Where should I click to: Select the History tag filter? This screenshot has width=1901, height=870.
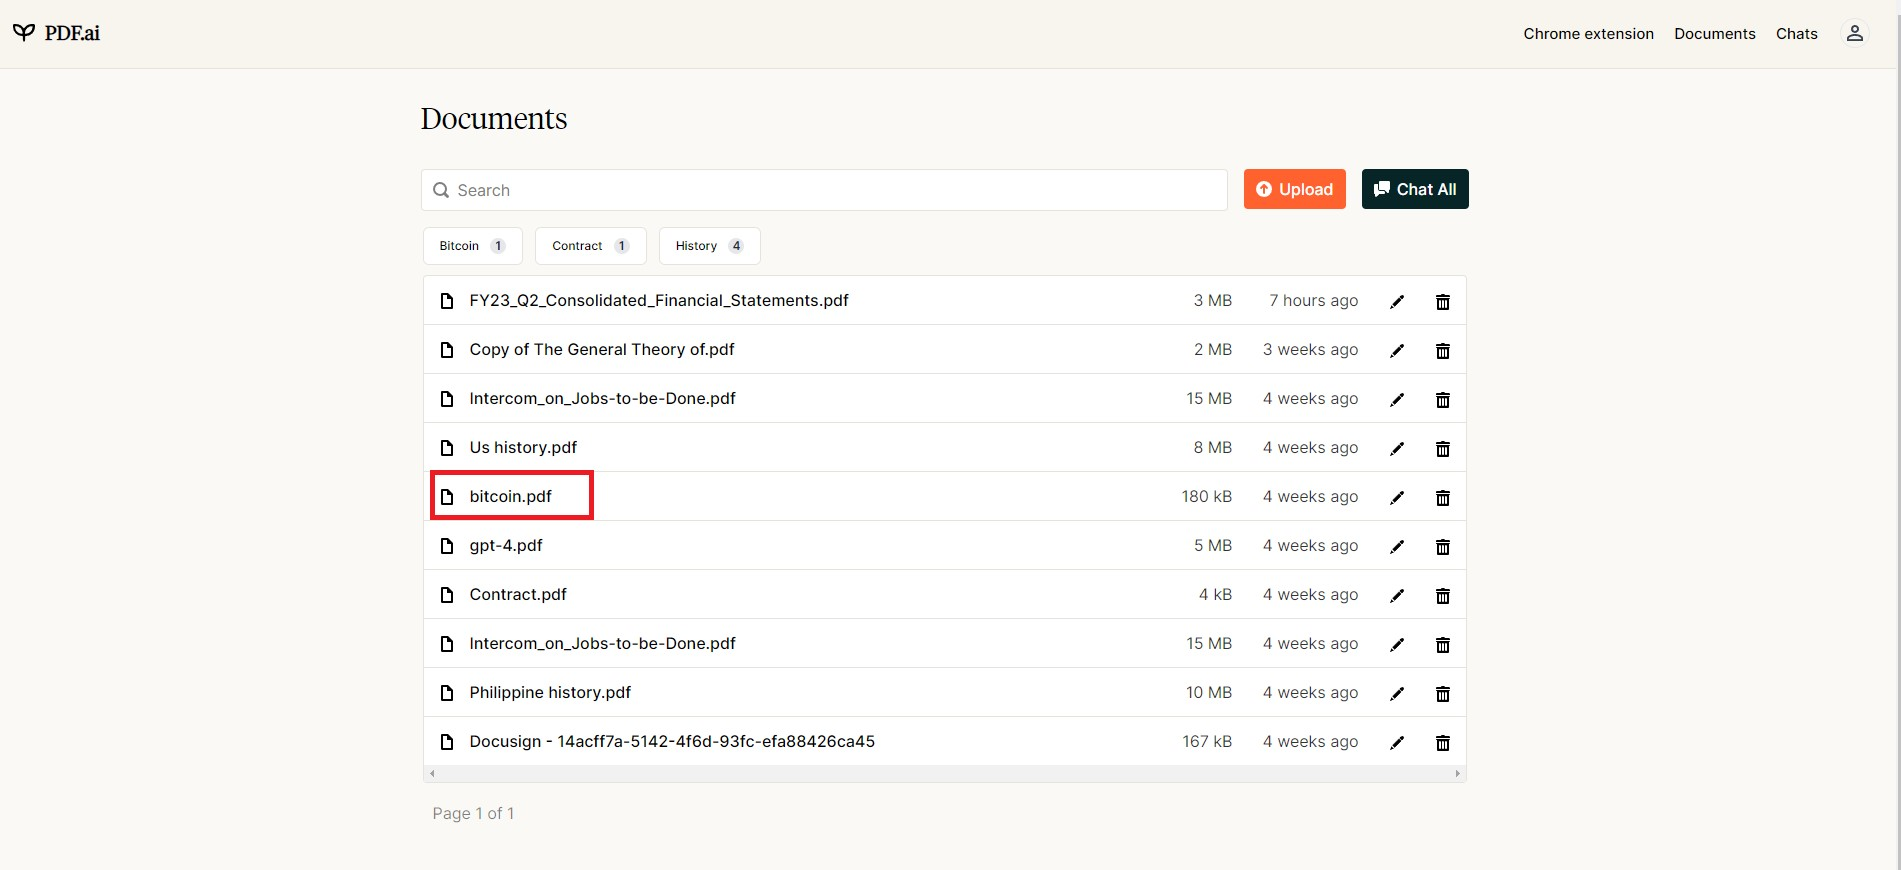click(x=709, y=246)
